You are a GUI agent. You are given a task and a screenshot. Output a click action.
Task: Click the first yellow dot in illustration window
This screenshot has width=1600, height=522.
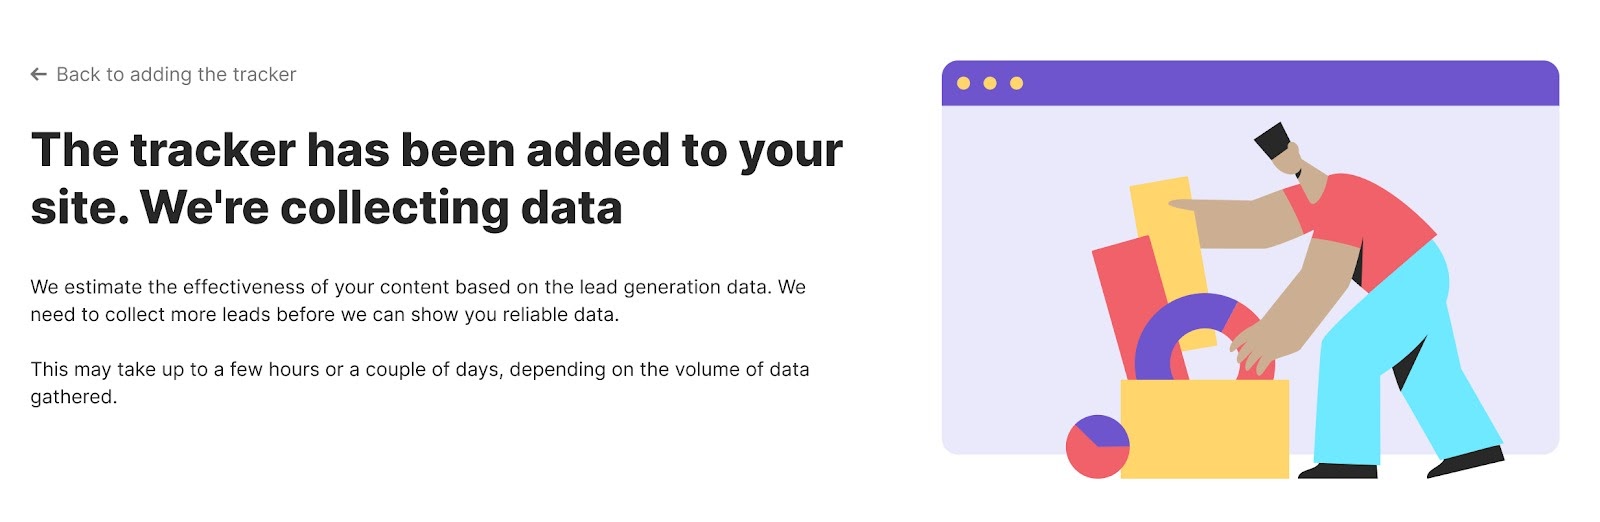click(x=963, y=83)
